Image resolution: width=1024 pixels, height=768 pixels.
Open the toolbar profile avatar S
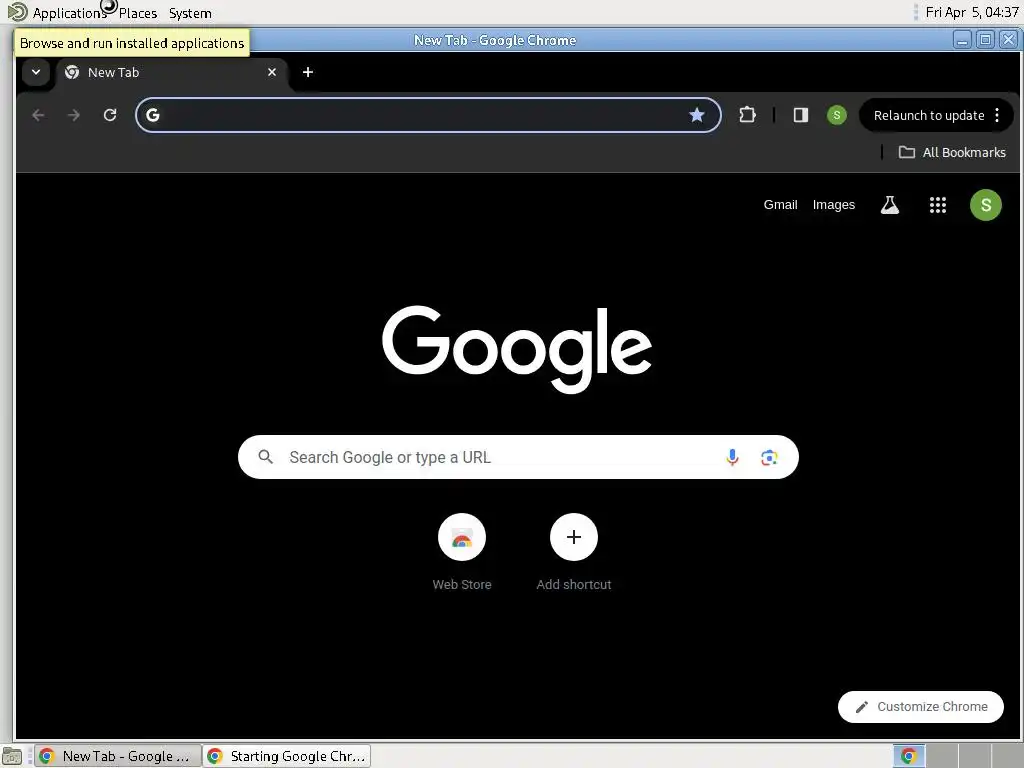[x=837, y=115]
